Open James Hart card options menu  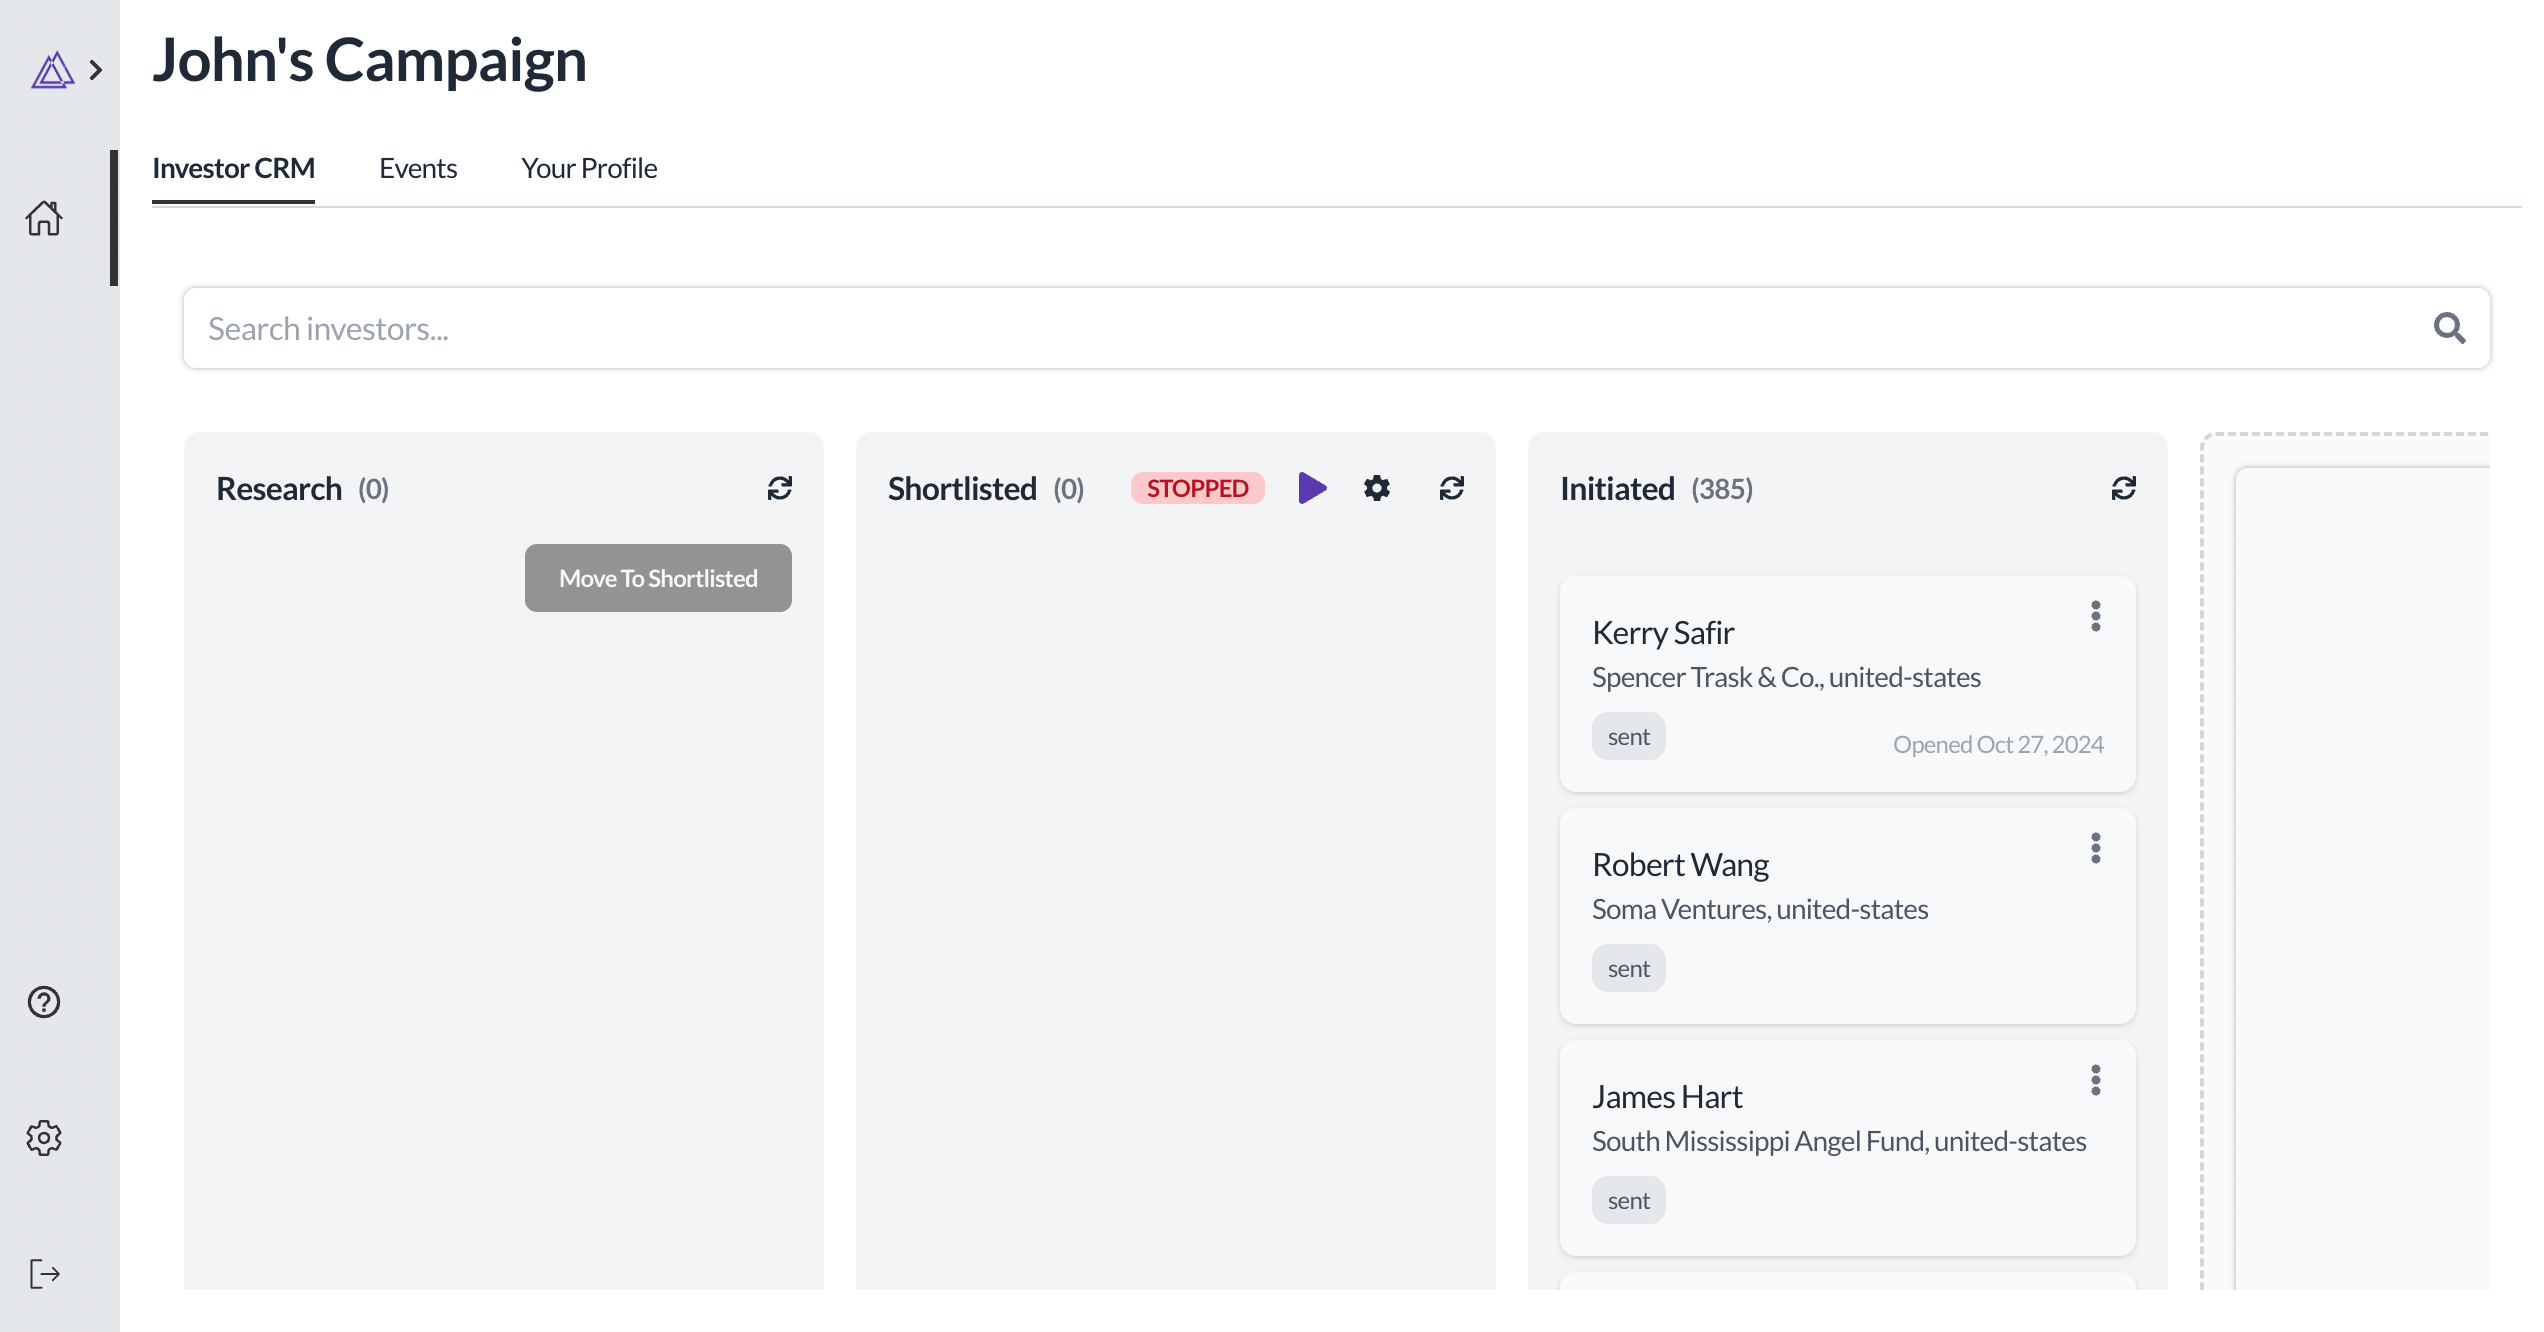[2096, 1080]
